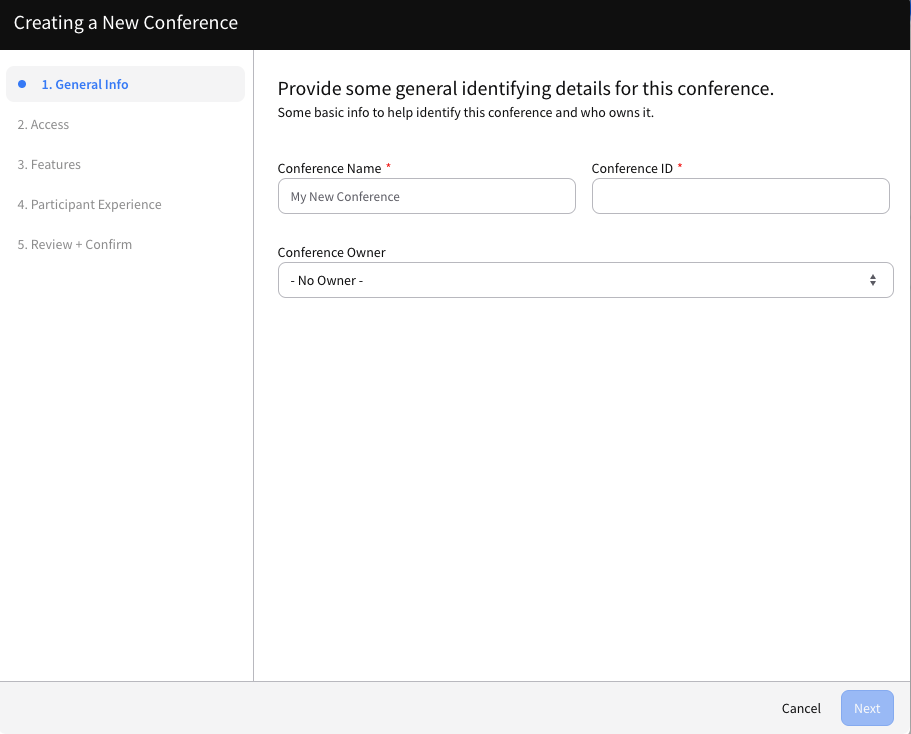Cancel the new conference wizard
The width and height of the screenshot is (911, 734).
click(x=801, y=708)
